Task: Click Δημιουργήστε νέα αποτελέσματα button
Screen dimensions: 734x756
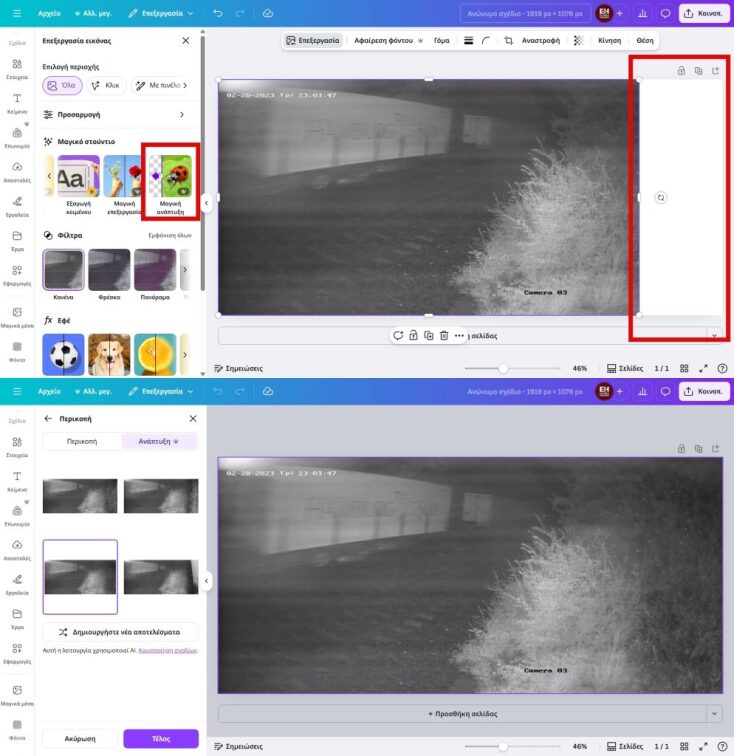Action: pos(120,632)
